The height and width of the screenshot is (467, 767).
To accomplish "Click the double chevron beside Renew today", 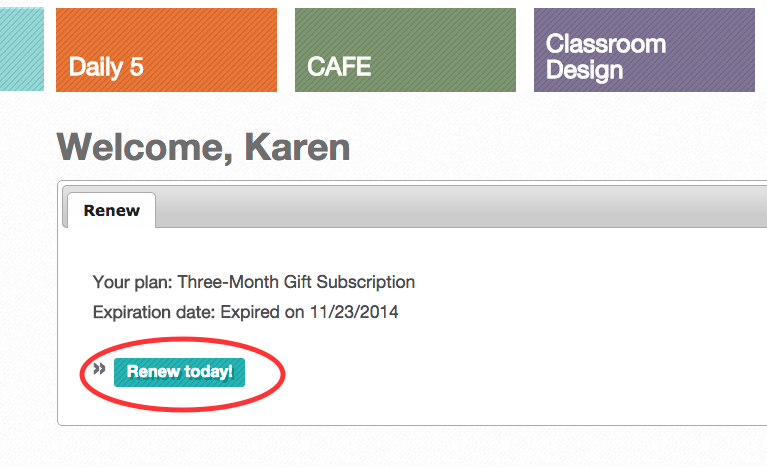I will pos(99,369).
